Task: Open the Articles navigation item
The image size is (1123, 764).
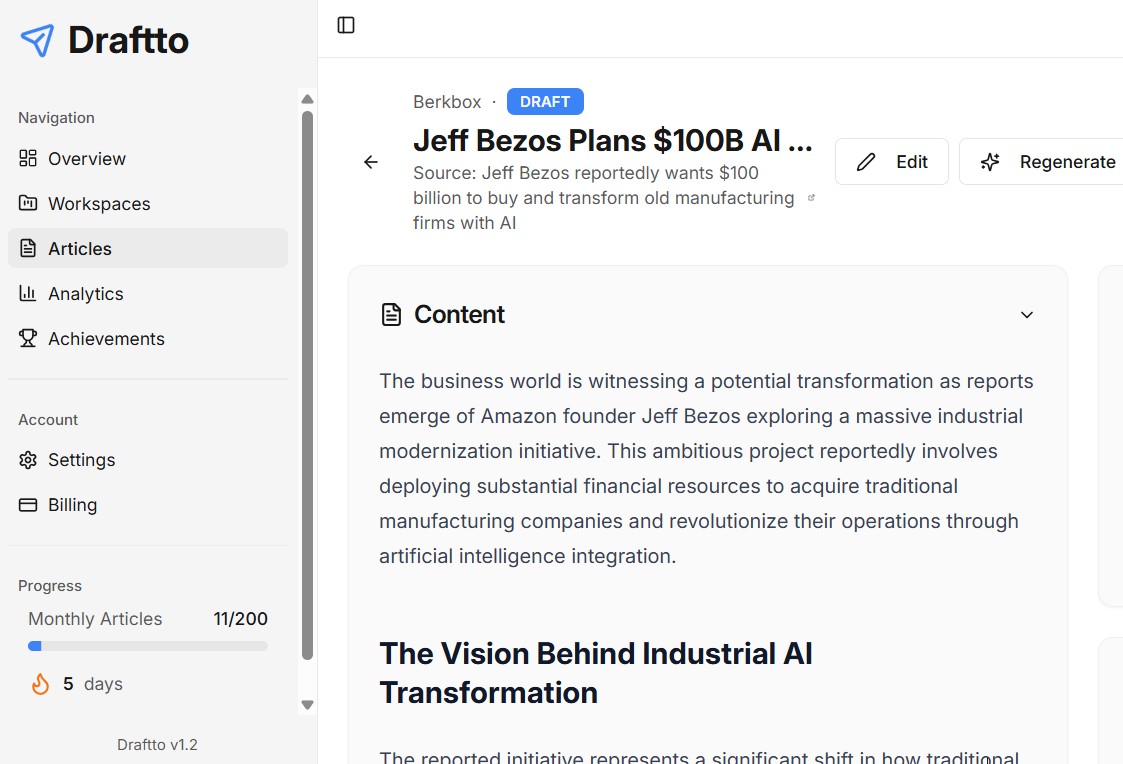Action: point(148,248)
